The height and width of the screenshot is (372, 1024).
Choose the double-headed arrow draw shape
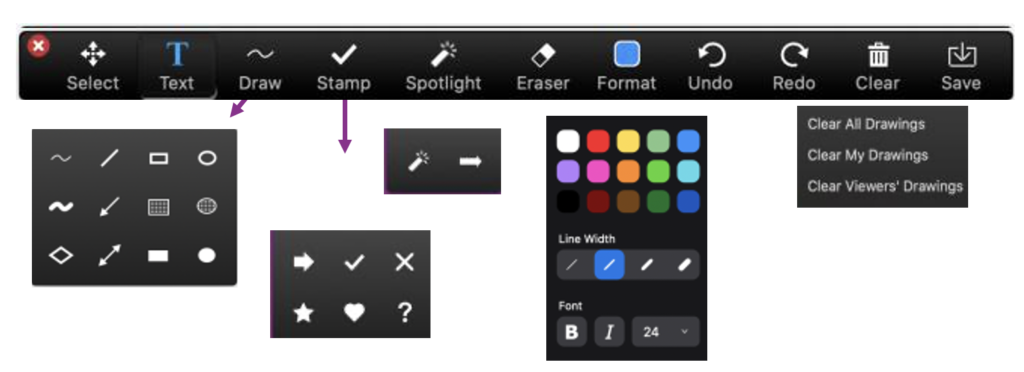[x=109, y=255]
